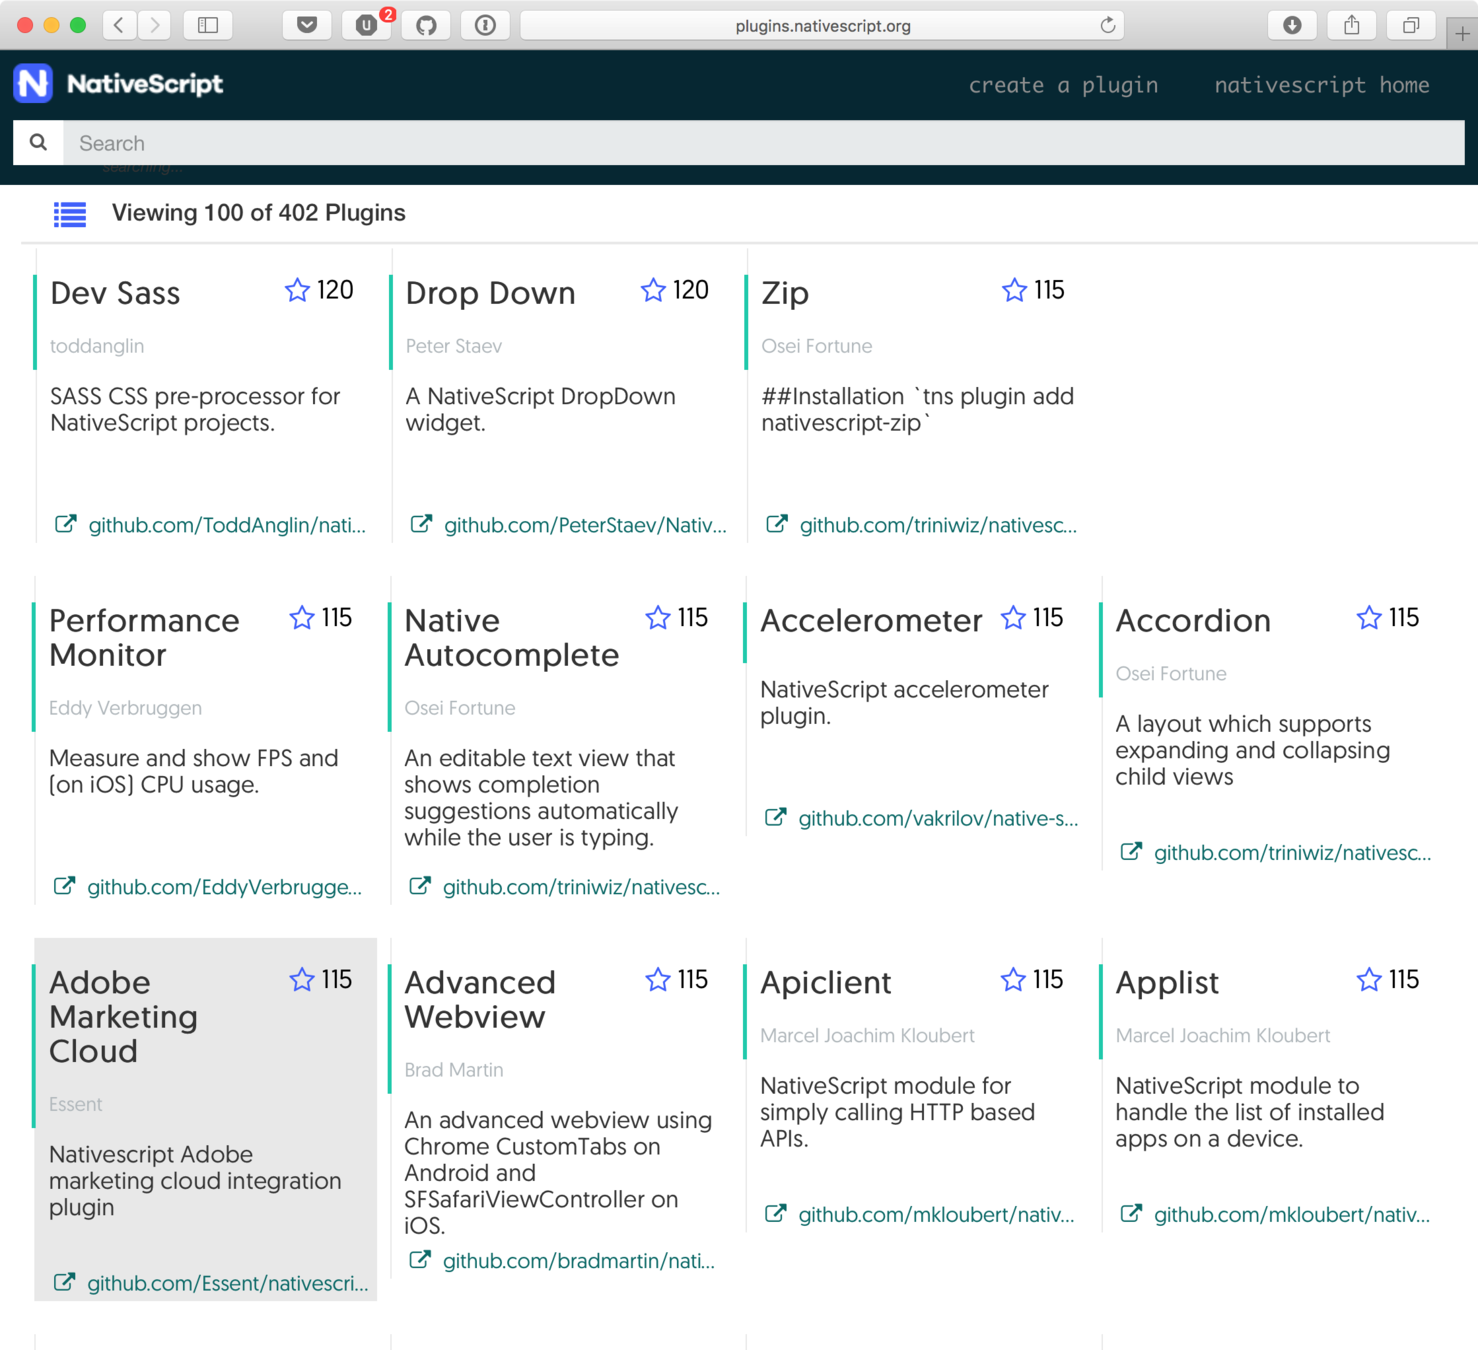This screenshot has width=1478, height=1350.
Task: Reload the page with refresh icon
Action: click(1107, 25)
